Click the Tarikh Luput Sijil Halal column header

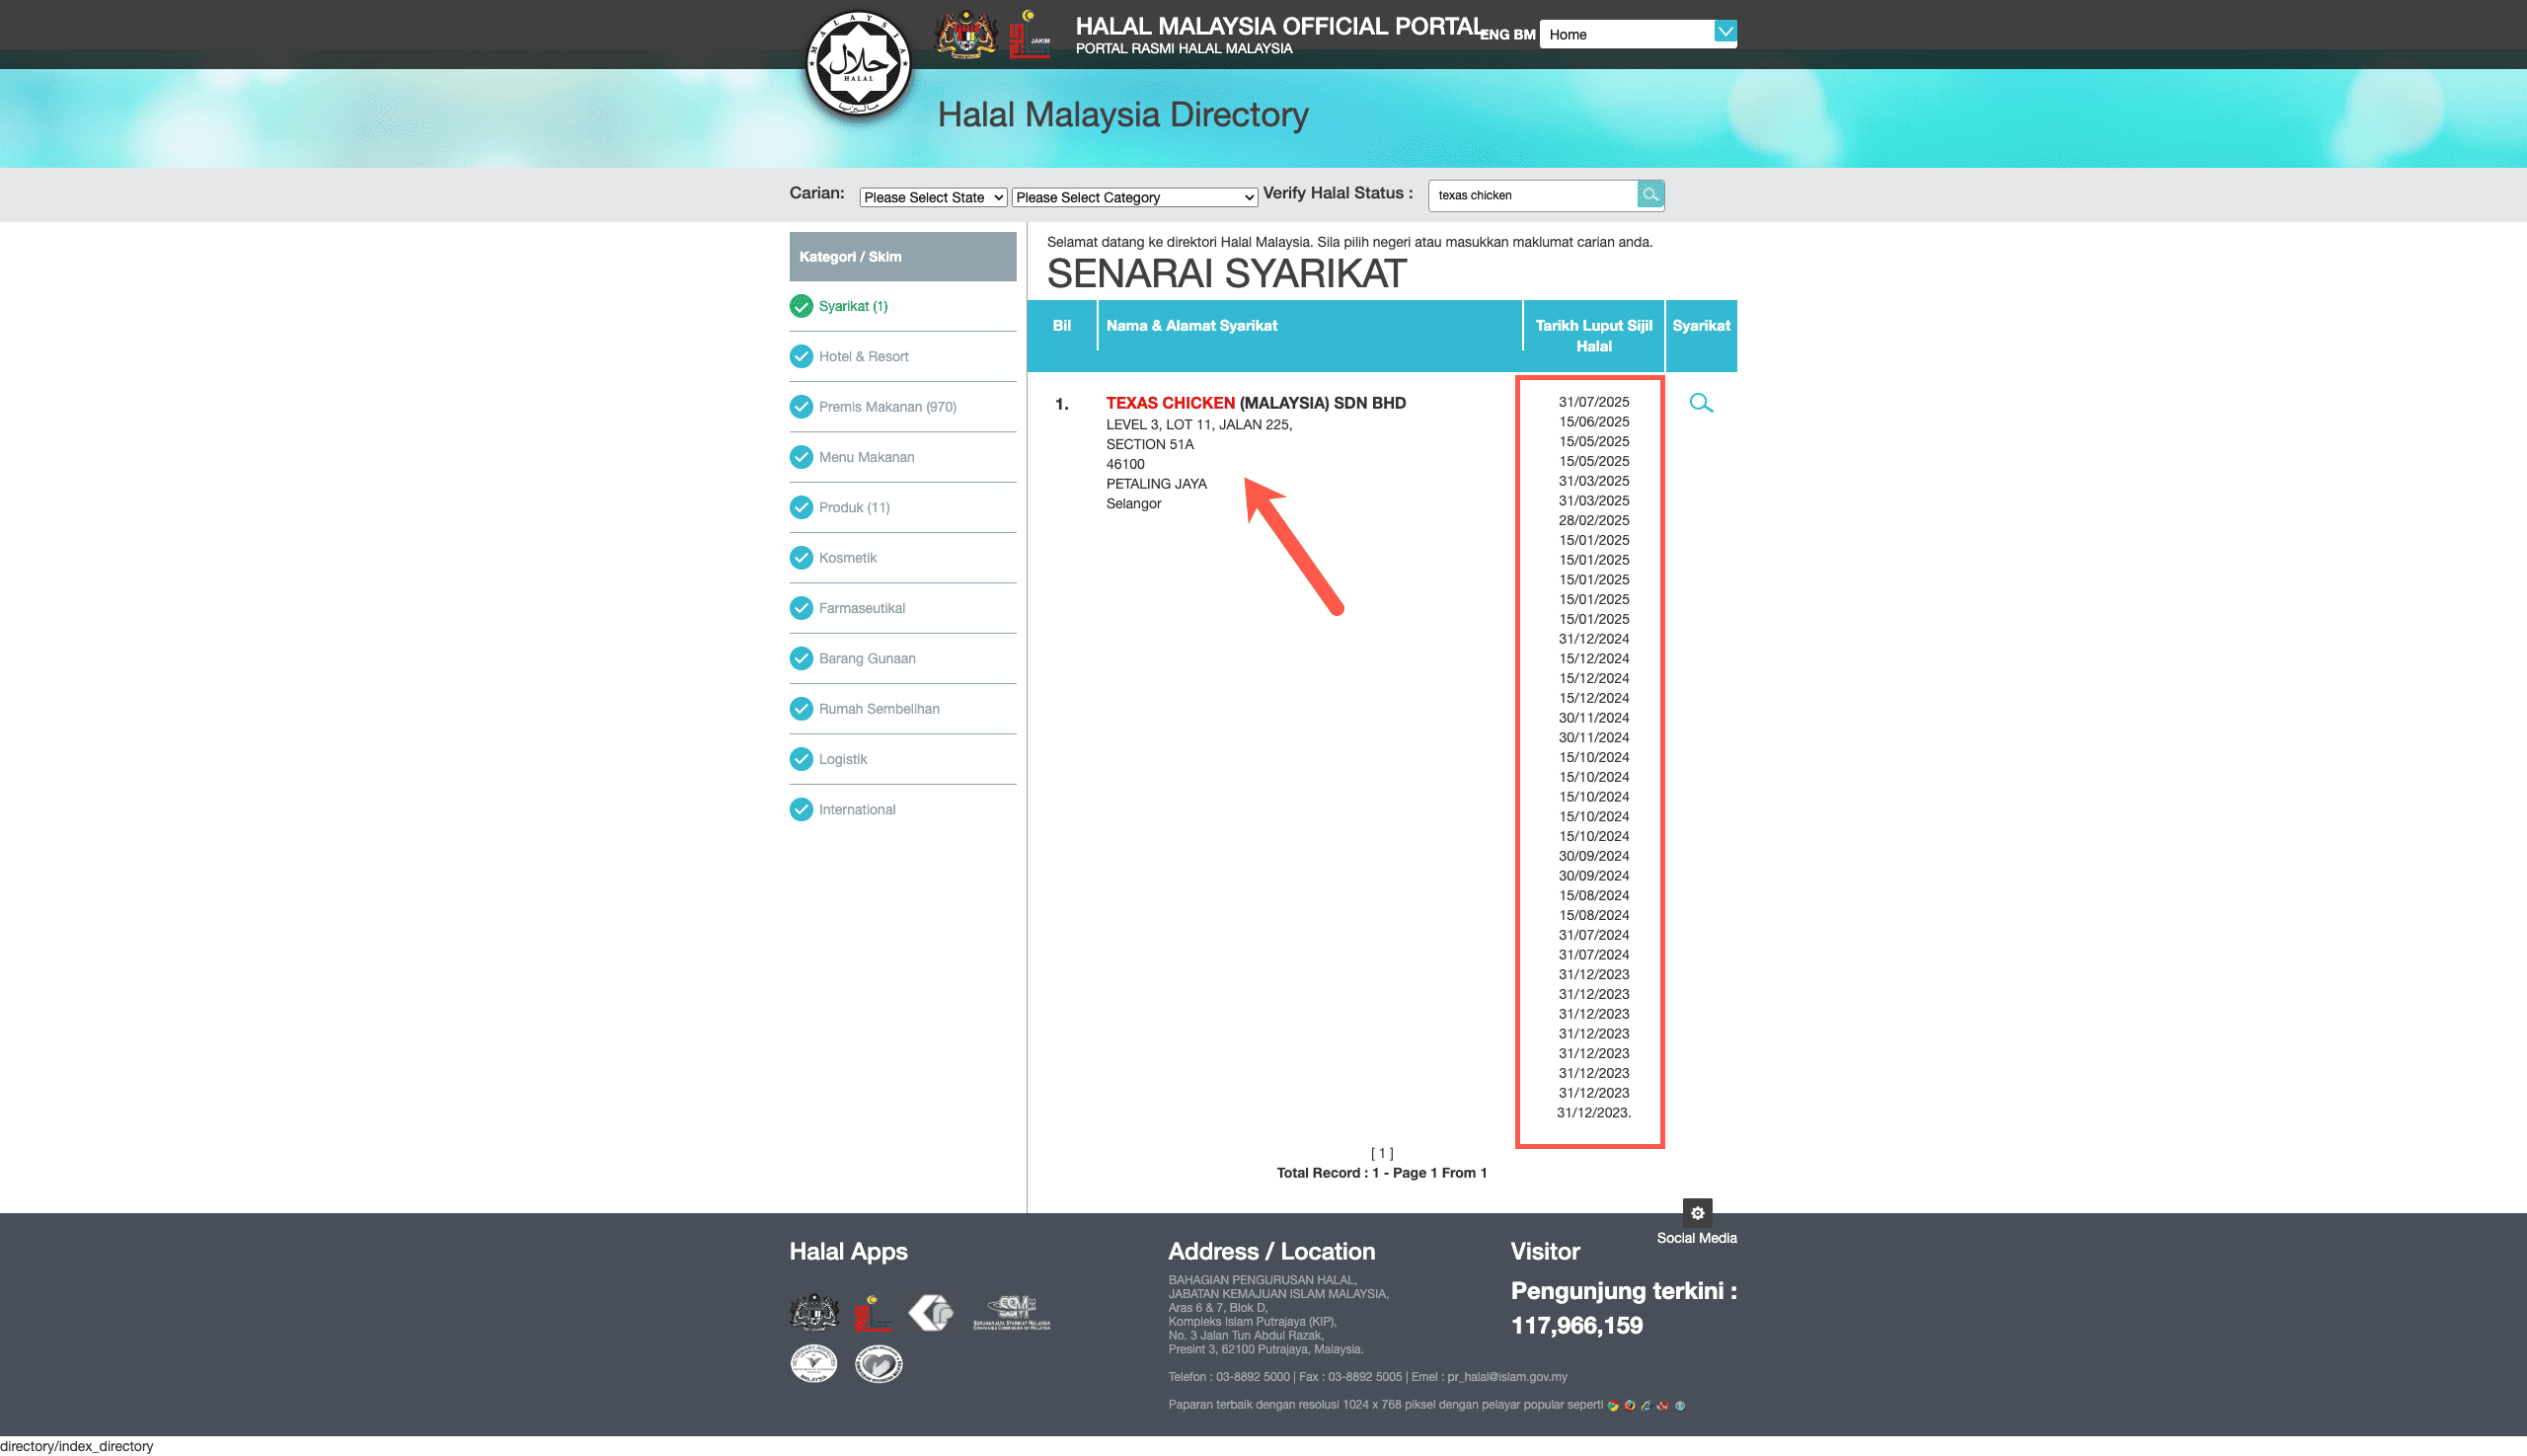1593,336
